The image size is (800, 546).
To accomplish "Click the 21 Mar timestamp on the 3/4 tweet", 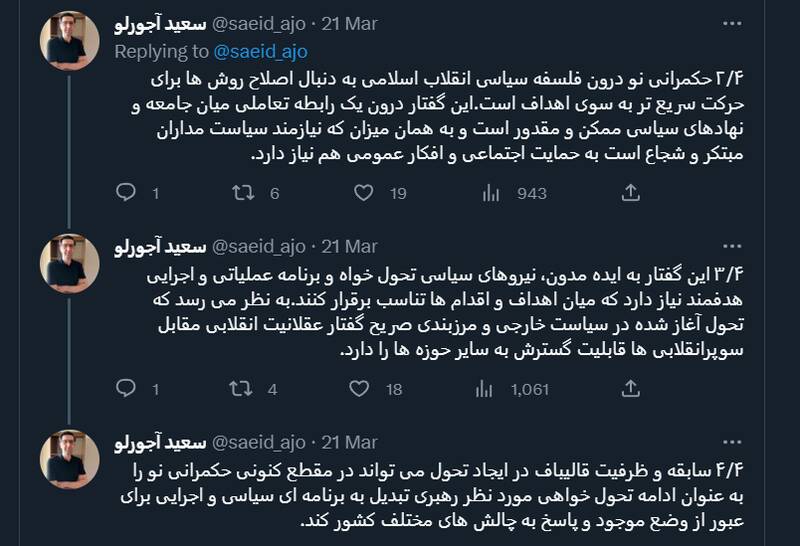I will [x=351, y=245].
